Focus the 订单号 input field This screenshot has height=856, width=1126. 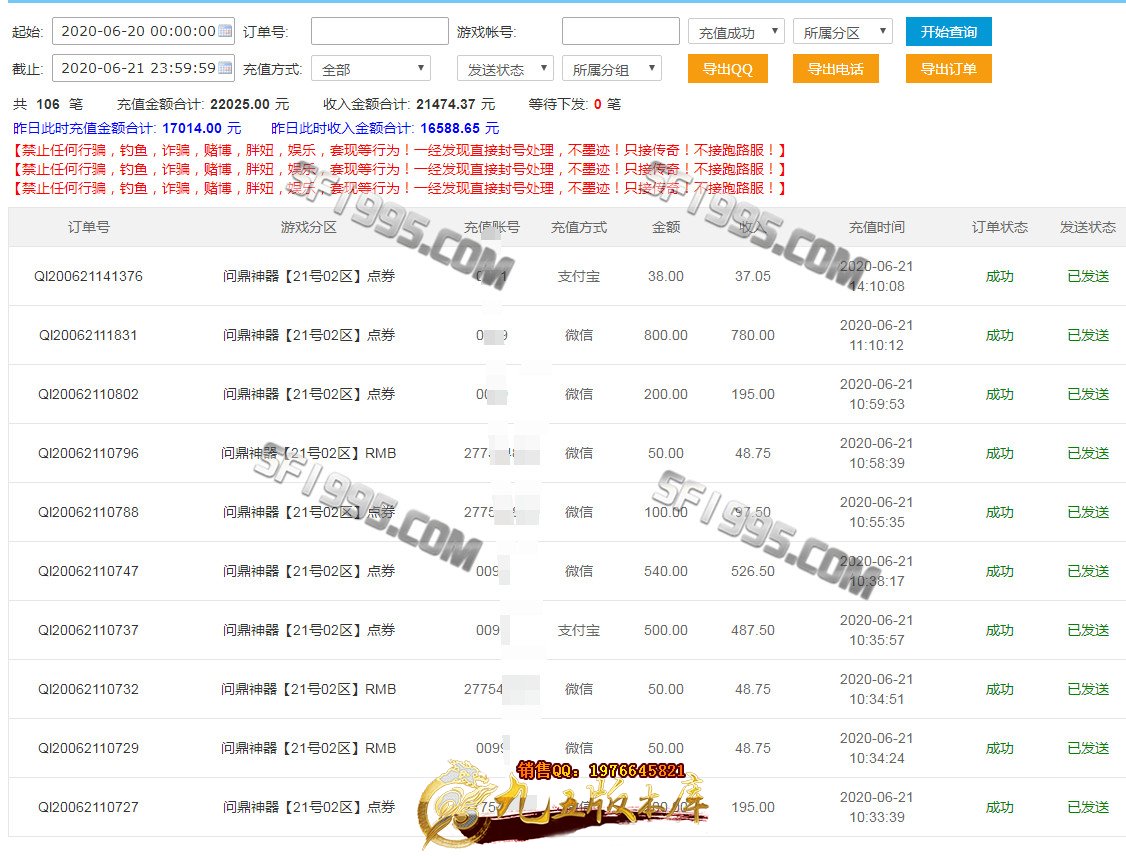[x=379, y=31]
